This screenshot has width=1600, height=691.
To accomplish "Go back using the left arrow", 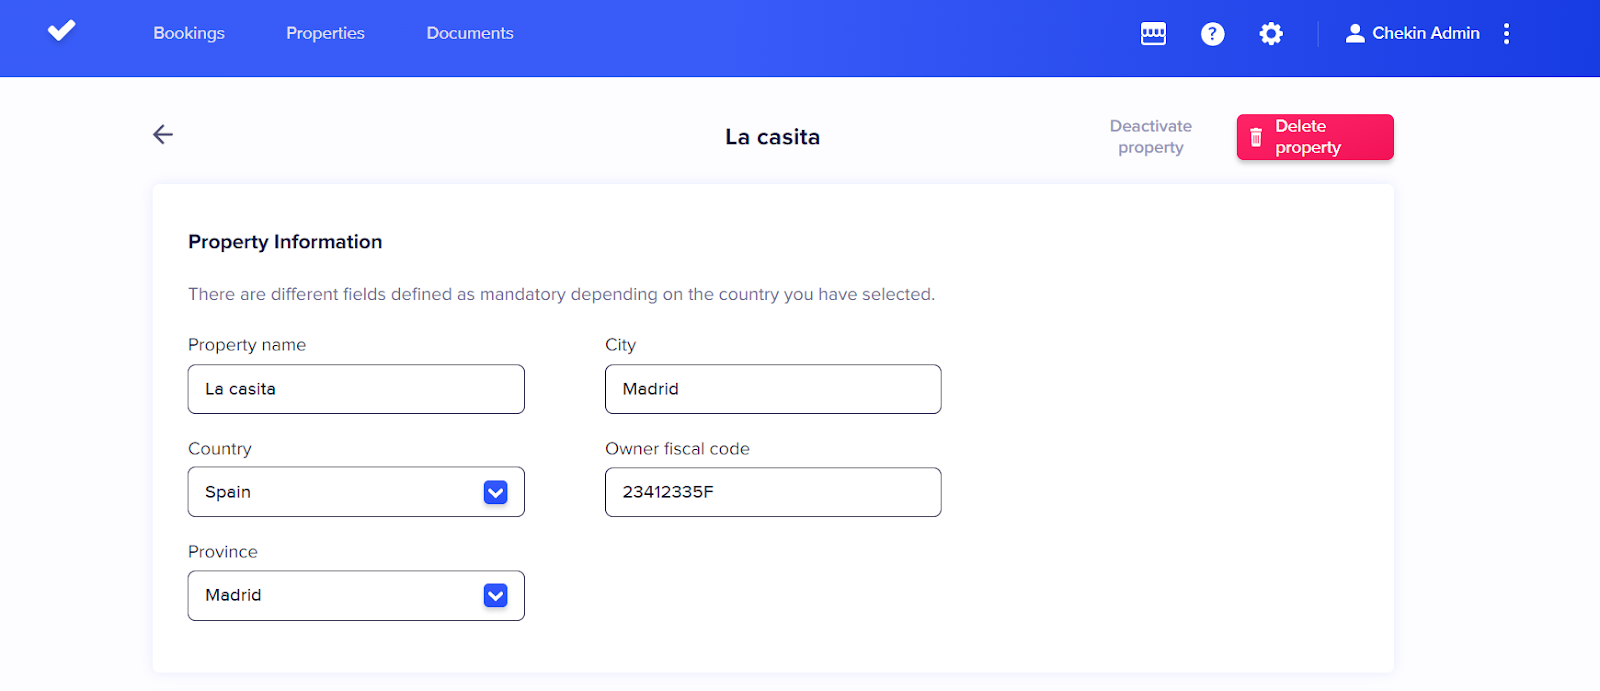I will (163, 134).
